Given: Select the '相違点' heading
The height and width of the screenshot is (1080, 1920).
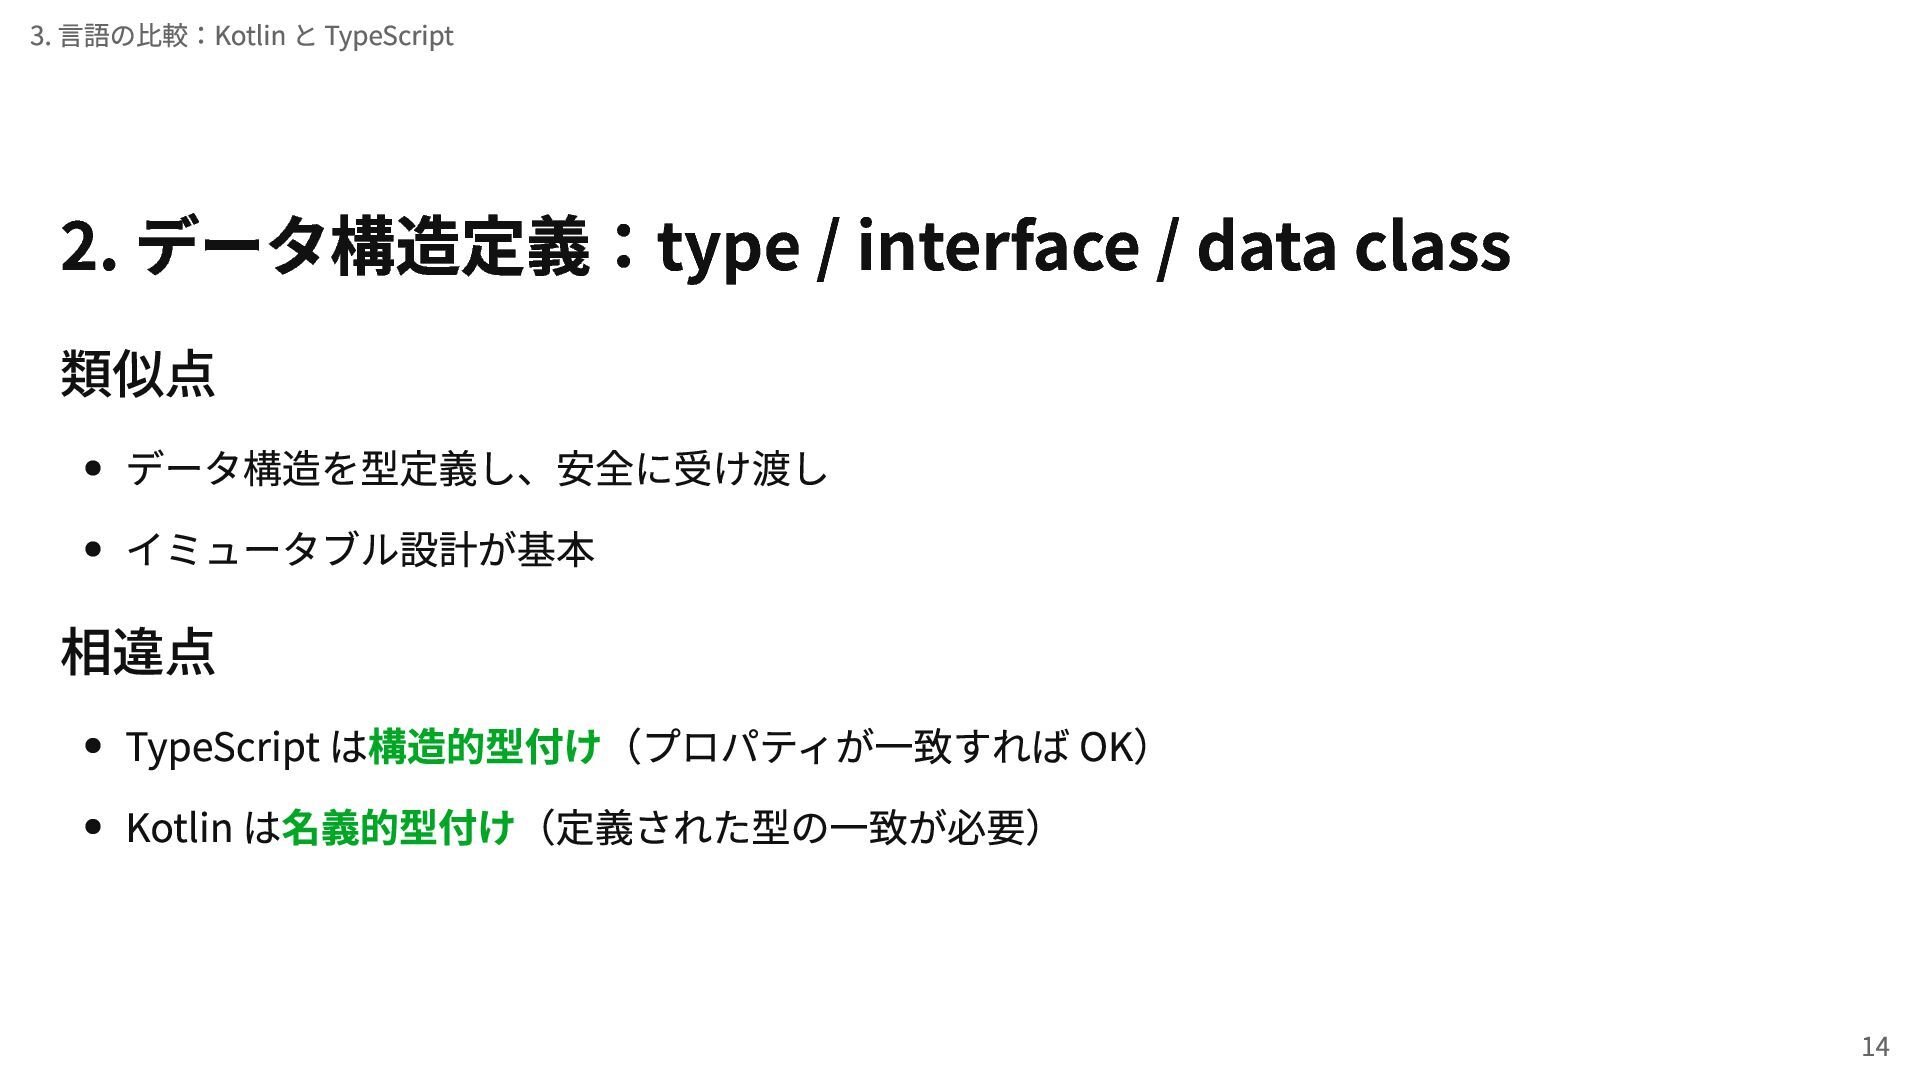Looking at the screenshot, I should coord(138,652).
